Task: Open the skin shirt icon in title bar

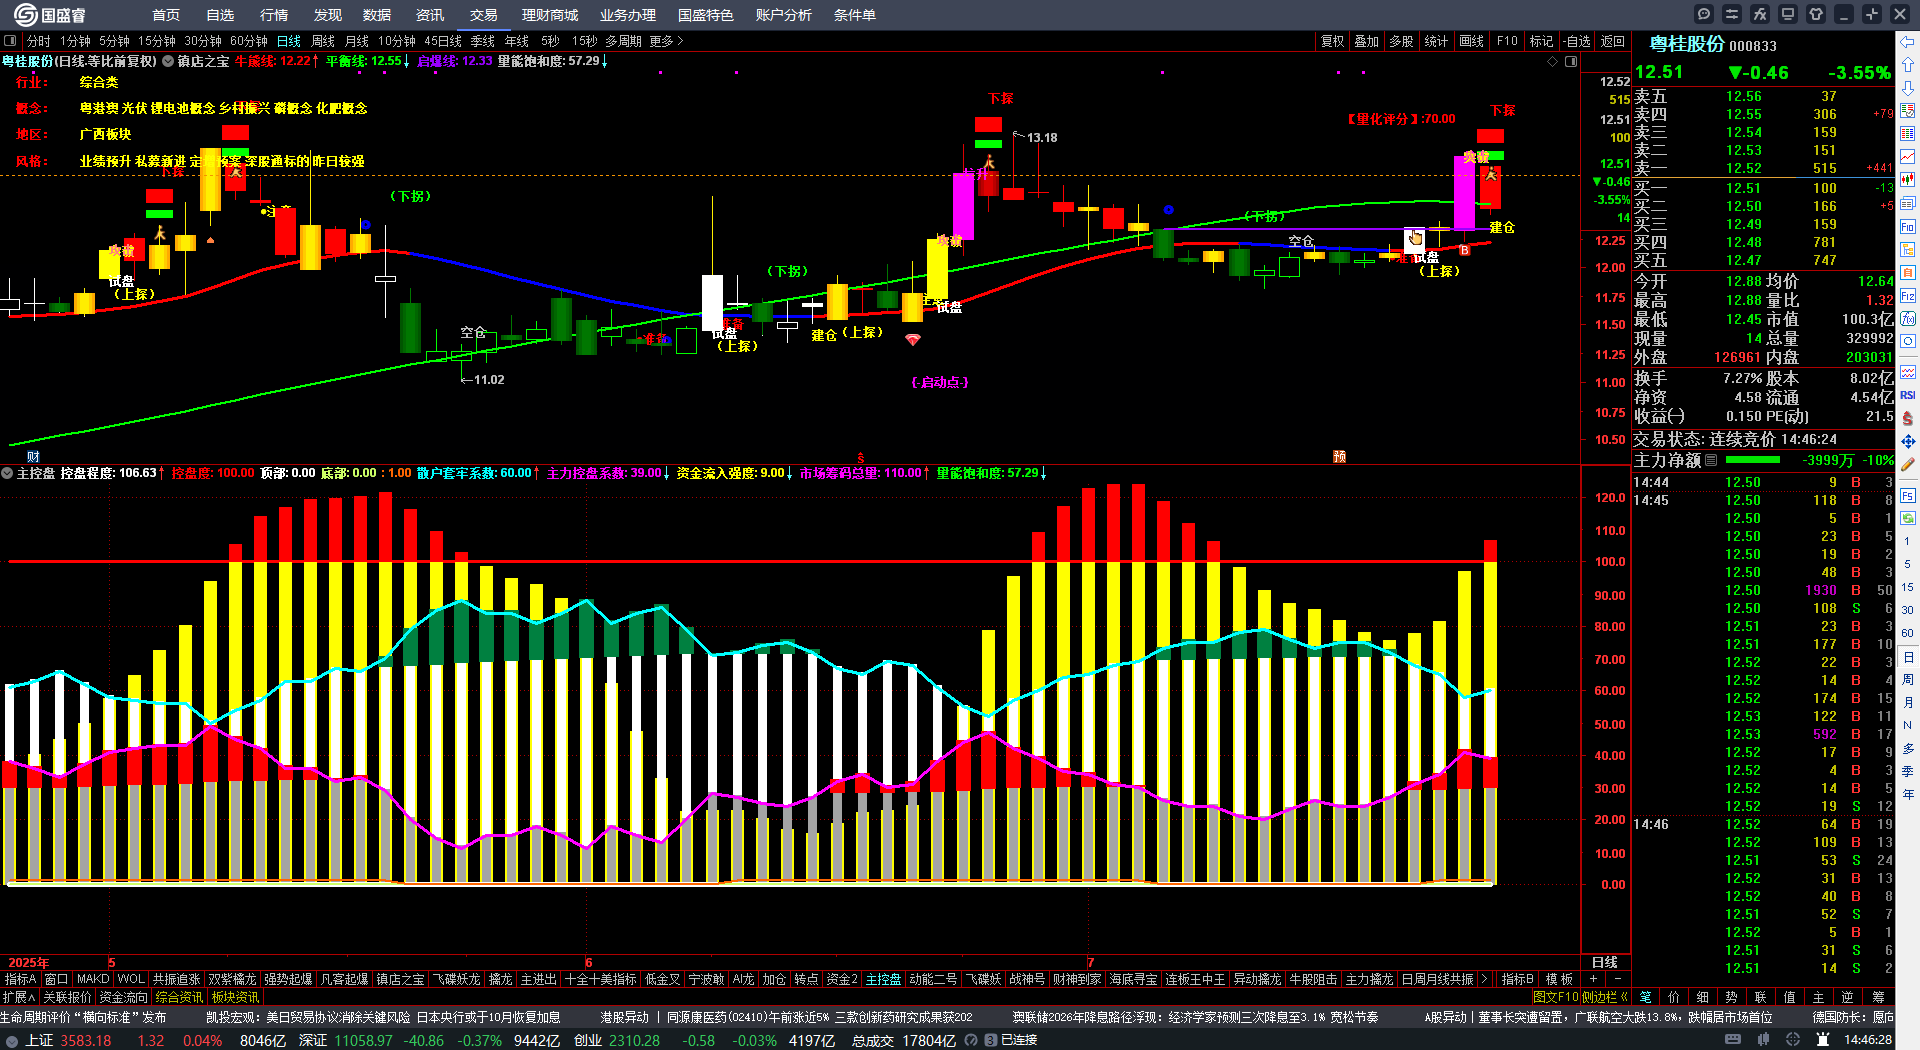Action: click(x=1816, y=14)
